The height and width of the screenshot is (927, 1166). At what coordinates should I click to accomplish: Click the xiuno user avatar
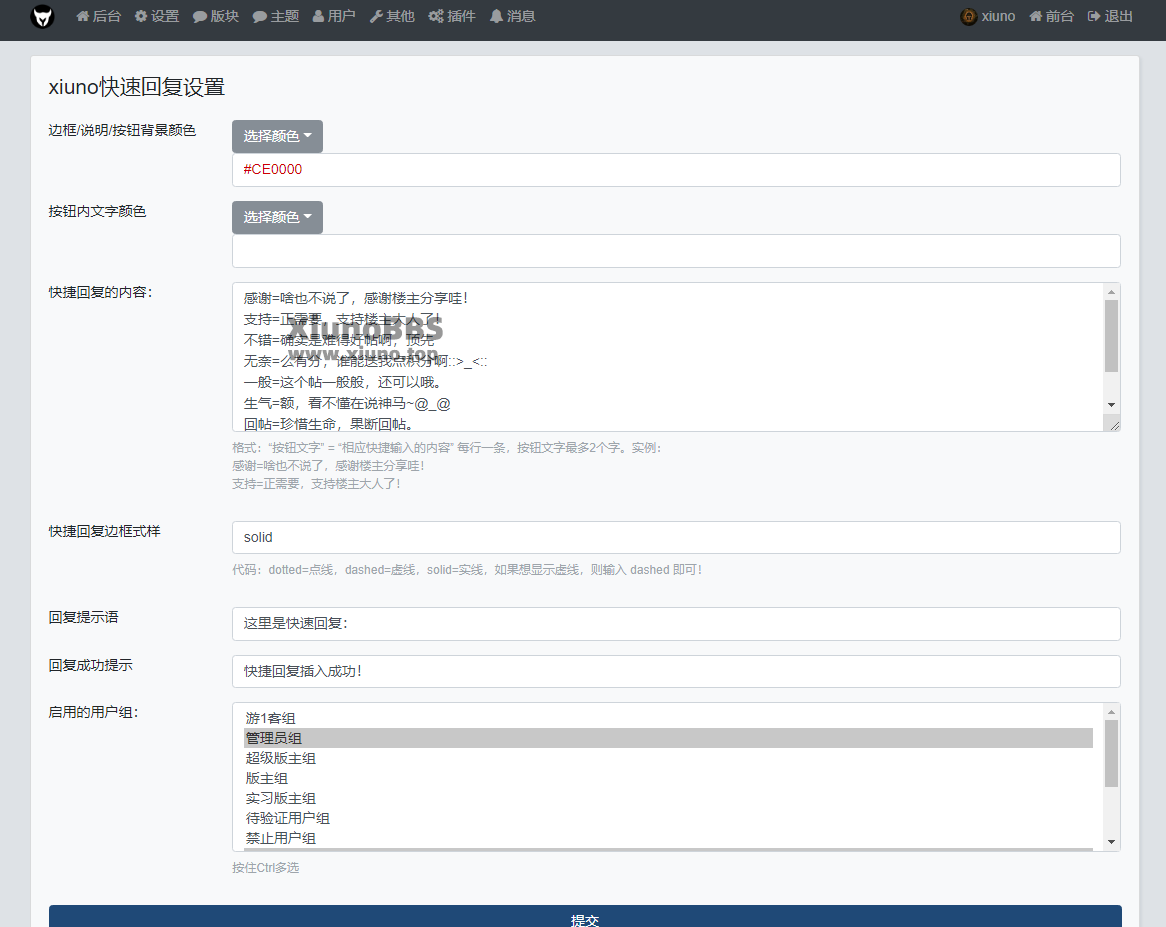(968, 16)
